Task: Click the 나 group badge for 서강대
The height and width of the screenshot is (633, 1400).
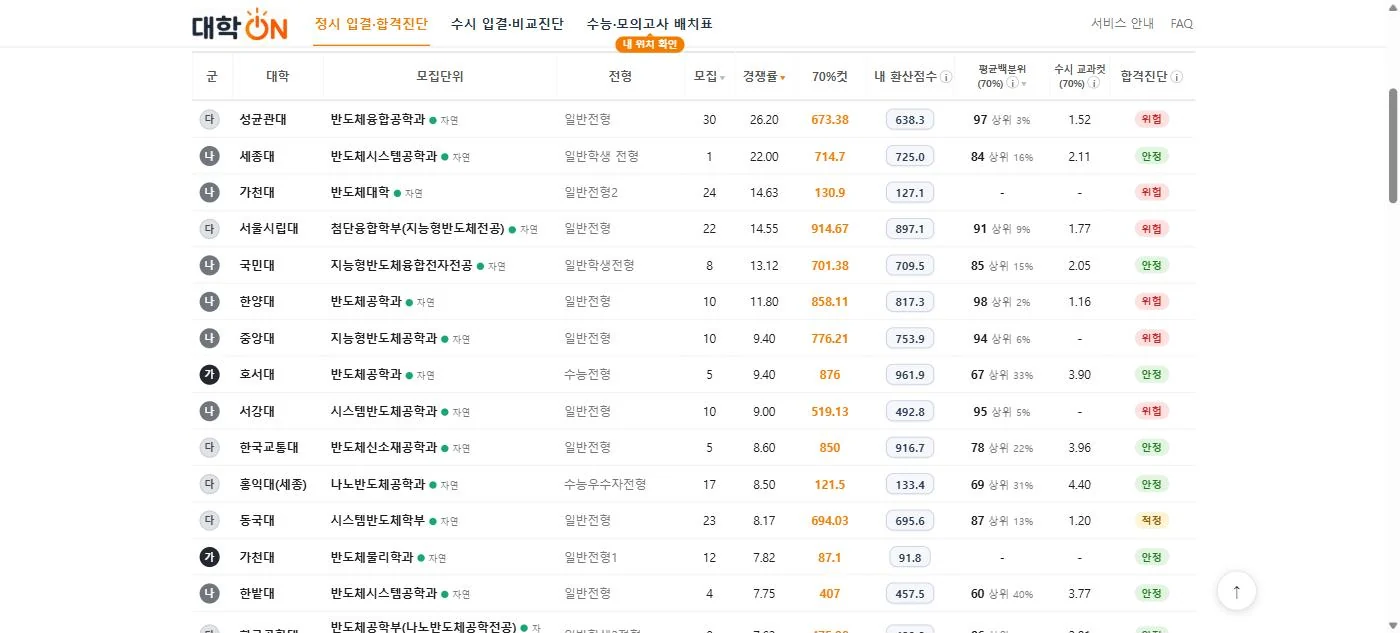Action: coord(209,411)
